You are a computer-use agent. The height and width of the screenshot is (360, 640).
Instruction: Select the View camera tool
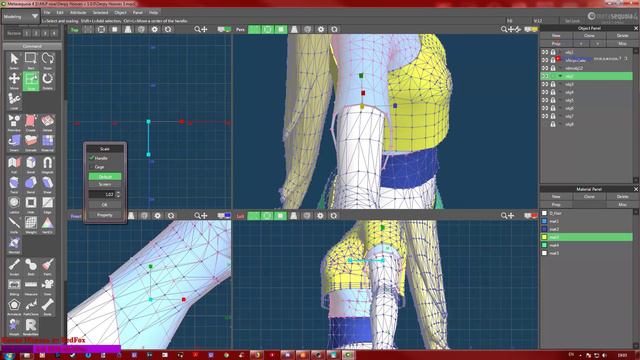point(47,286)
